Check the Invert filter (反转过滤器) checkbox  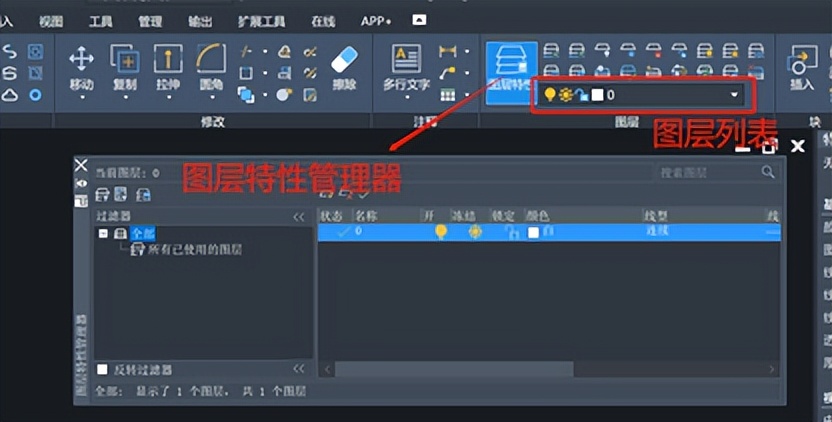click(102, 369)
